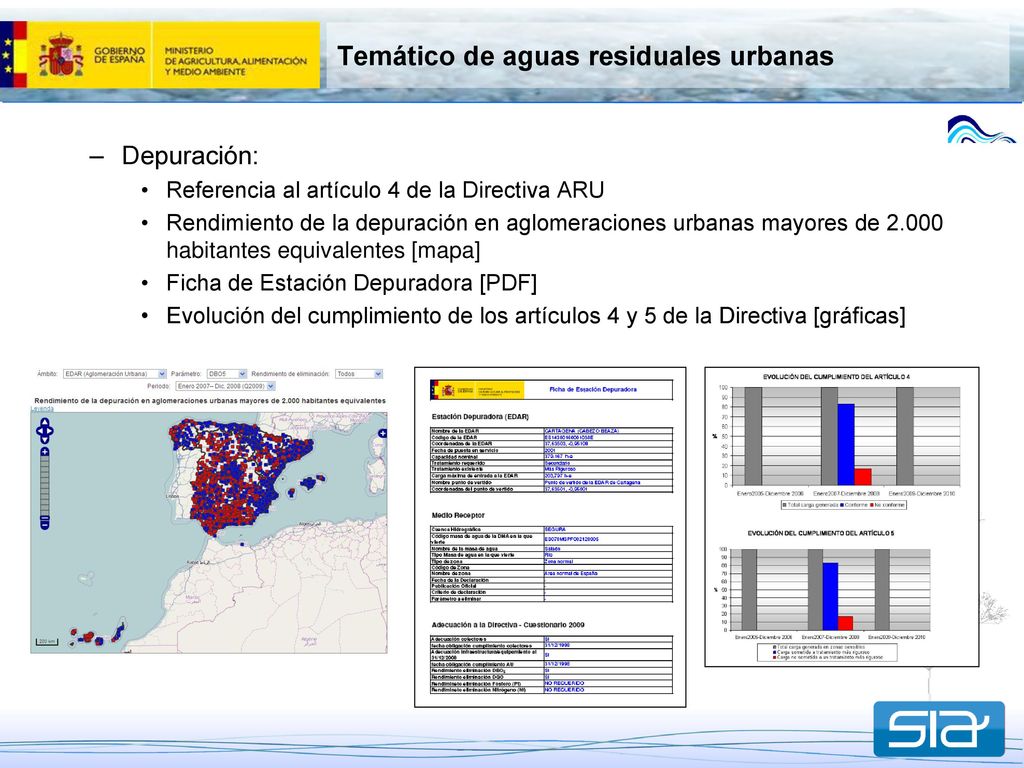
Task: Click the map pan-right arrow
Action: coord(50,431)
